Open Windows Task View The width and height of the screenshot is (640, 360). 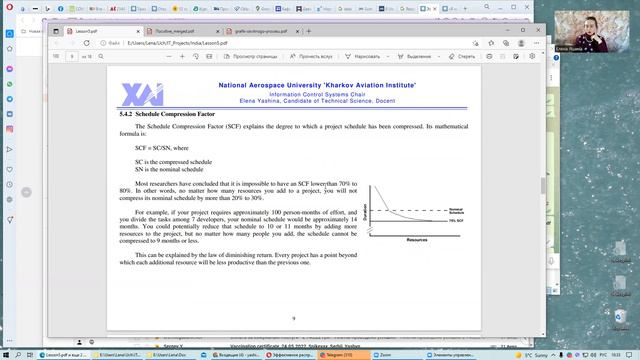[x=30, y=355]
